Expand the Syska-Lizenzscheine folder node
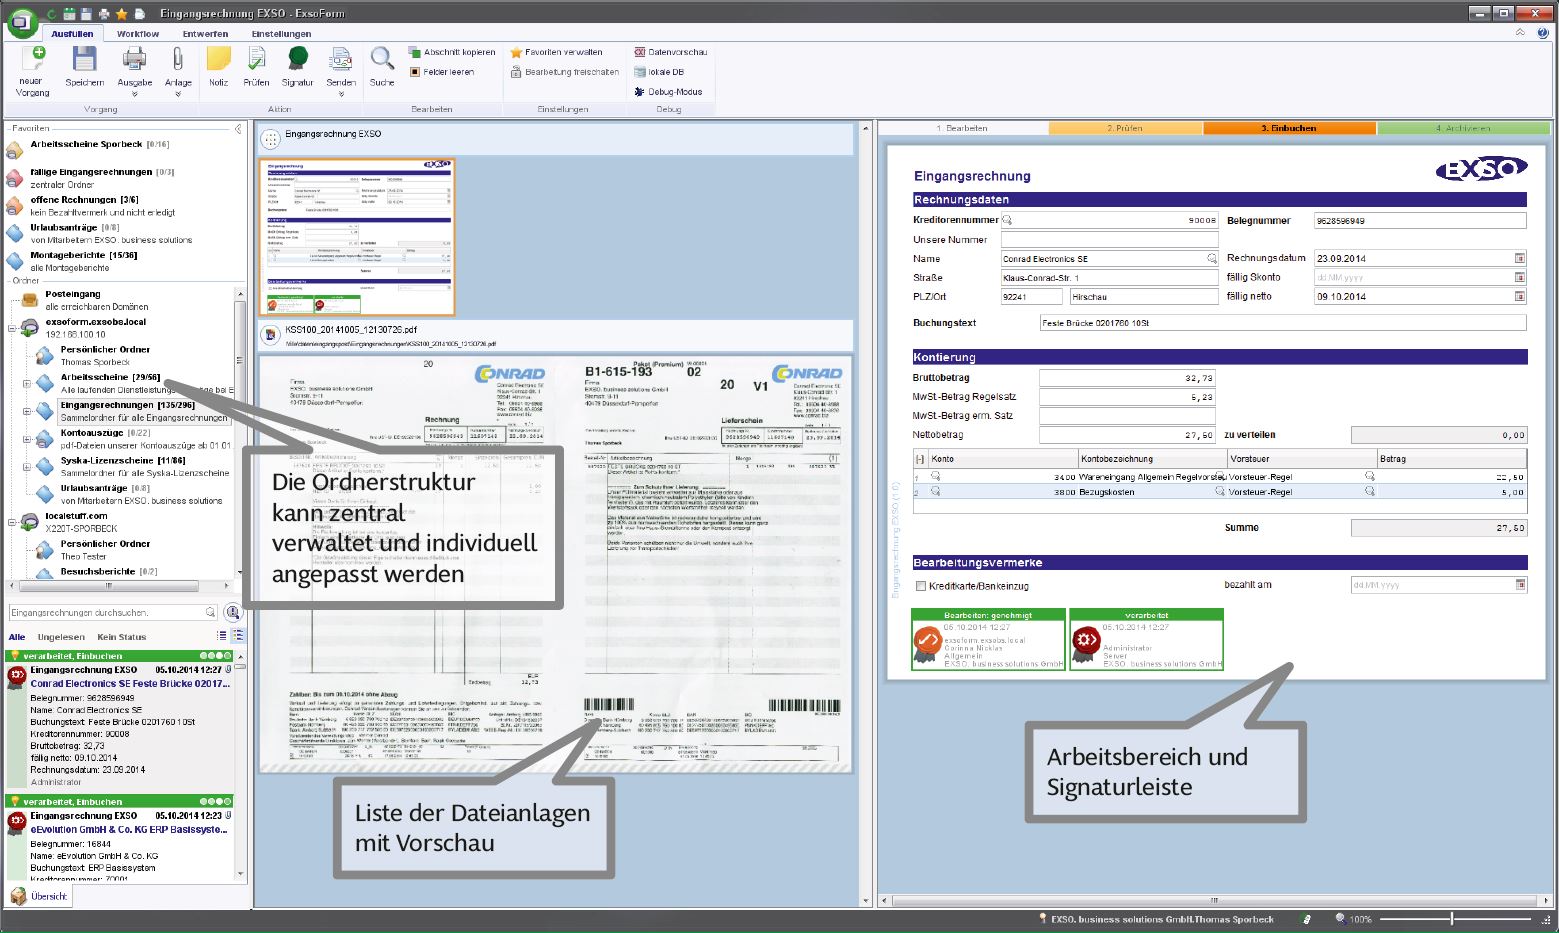Screen dimensions: 1559x933 tap(27, 467)
